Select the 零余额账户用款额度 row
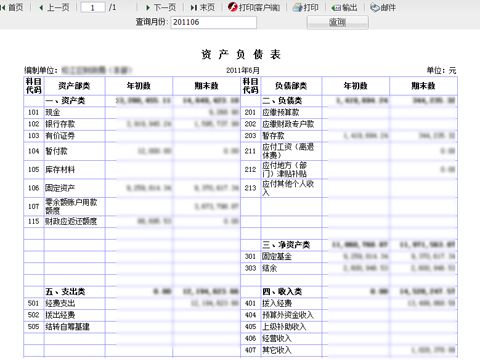The image size is (480, 361). (132, 206)
